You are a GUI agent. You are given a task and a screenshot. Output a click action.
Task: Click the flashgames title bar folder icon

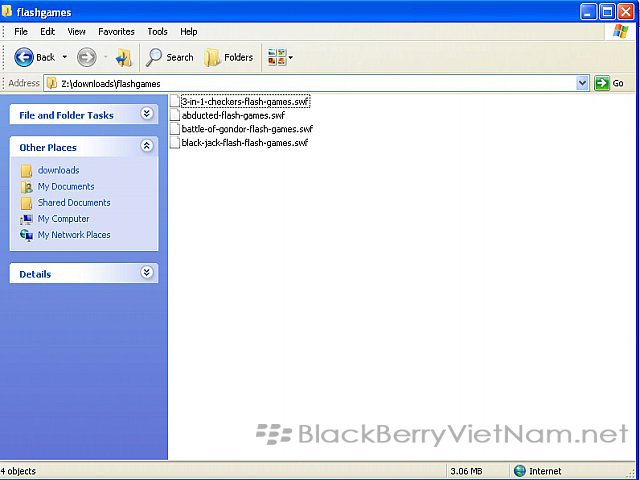pyautogui.click(x=7, y=11)
